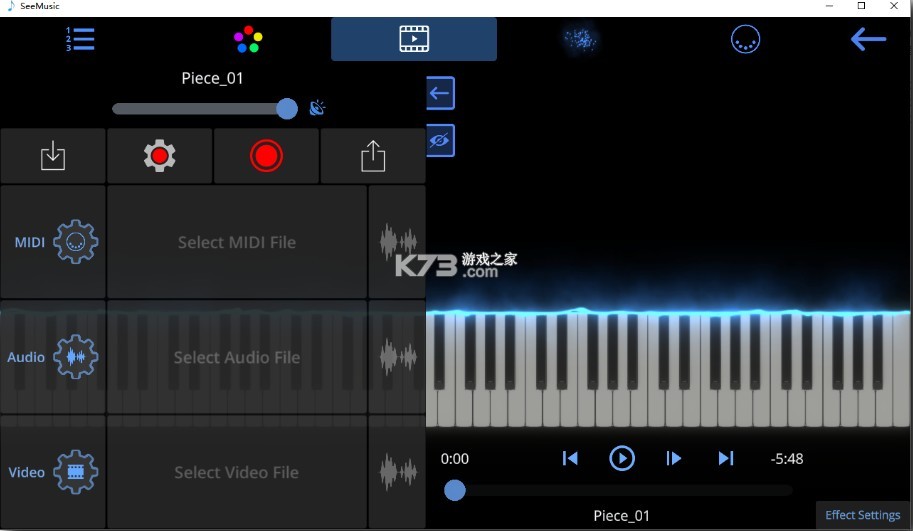Click the top-right blue back arrow
Image resolution: width=913 pixels, height=531 pixels.
tap(868, 39)
